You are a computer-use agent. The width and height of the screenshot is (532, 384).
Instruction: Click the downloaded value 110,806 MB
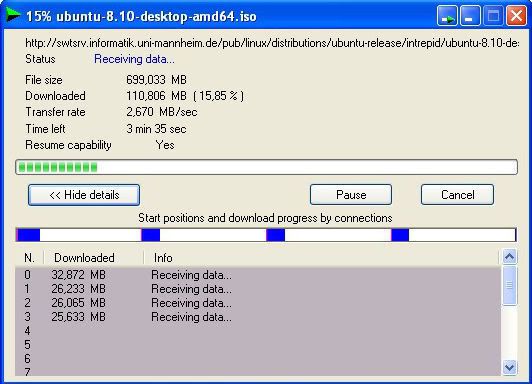(x=156, y=96)
